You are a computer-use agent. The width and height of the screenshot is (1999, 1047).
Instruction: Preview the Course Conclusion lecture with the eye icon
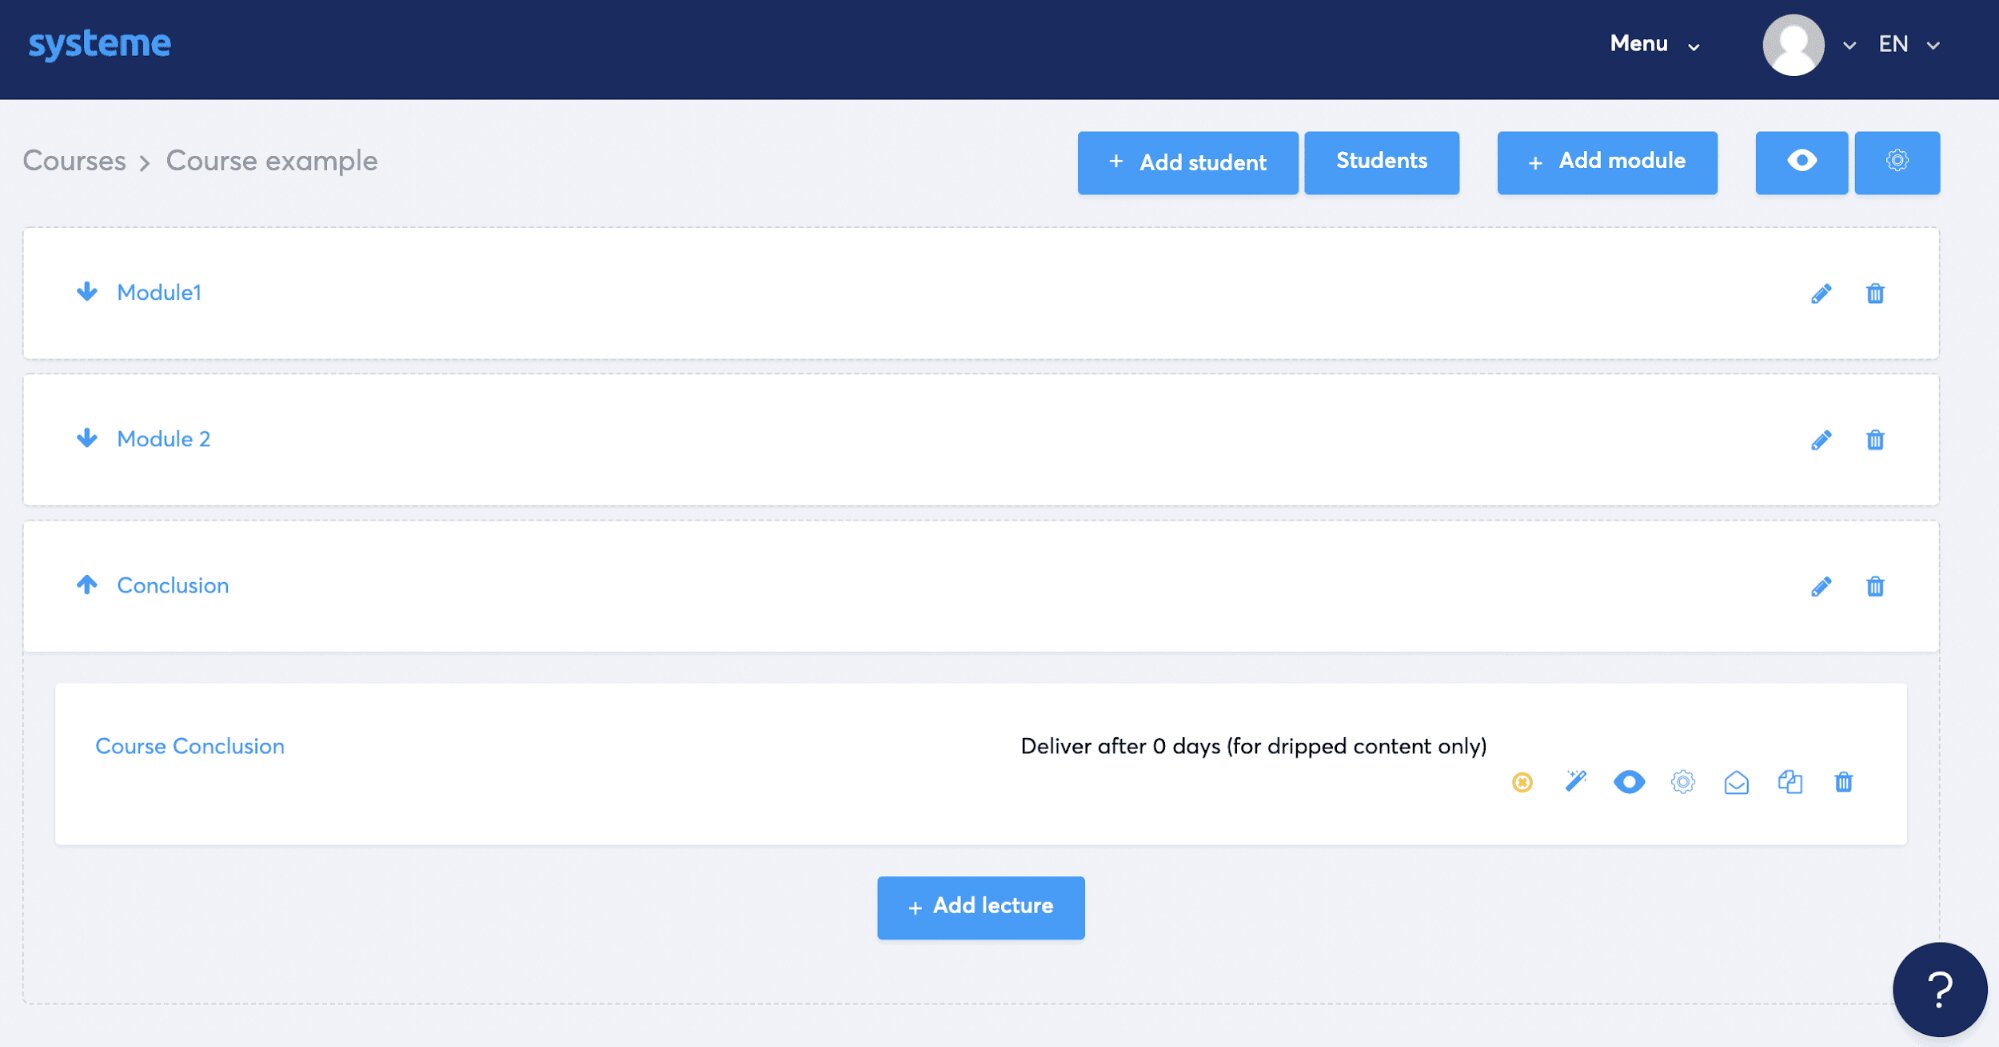click(1629, 783)
